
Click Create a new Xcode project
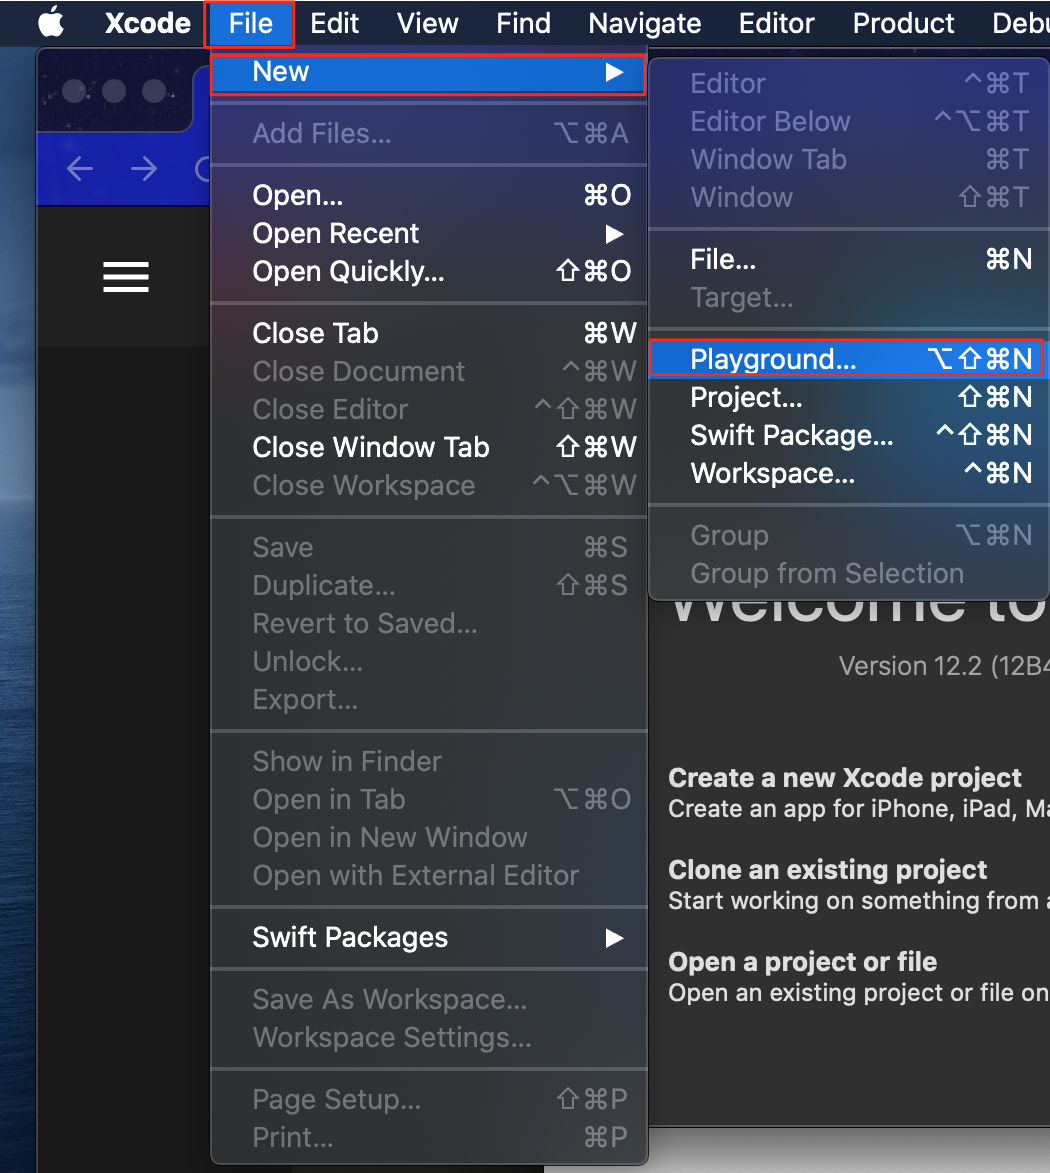click(x=844, y=778)
